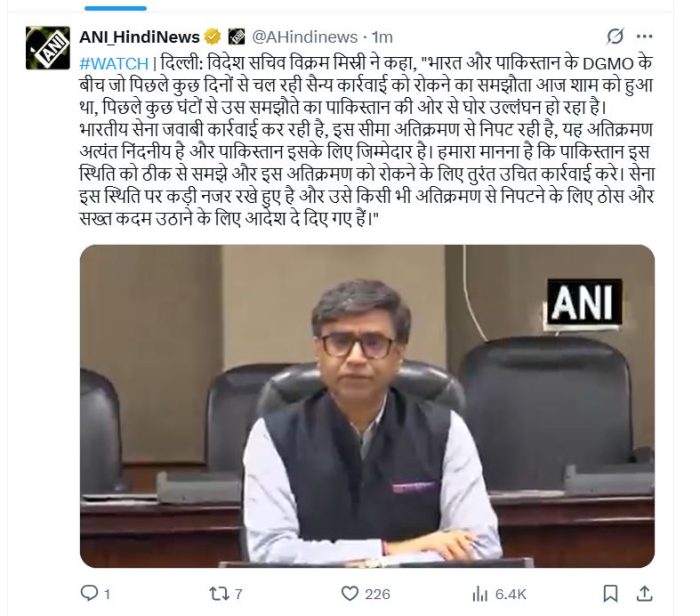Open the 1m timestamp link
Image resolution: width=700 pixels, height=616 pixels.
click(x=382, y=37)
